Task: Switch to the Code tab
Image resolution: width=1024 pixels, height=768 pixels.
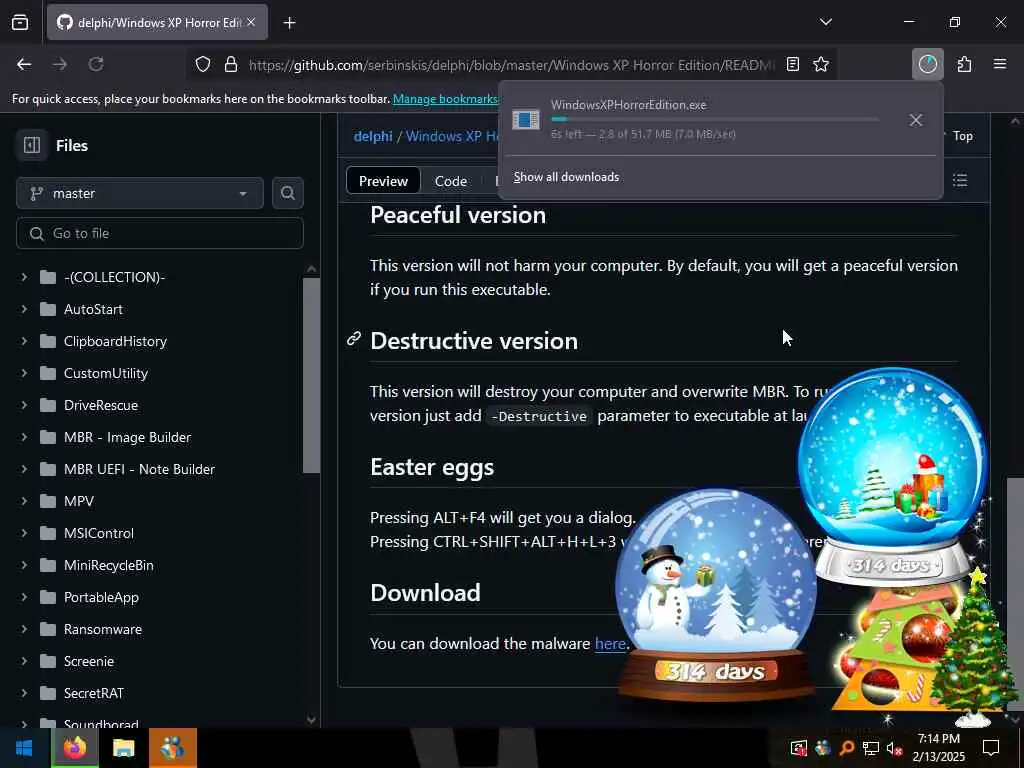Action: click(x=451, y=181)
